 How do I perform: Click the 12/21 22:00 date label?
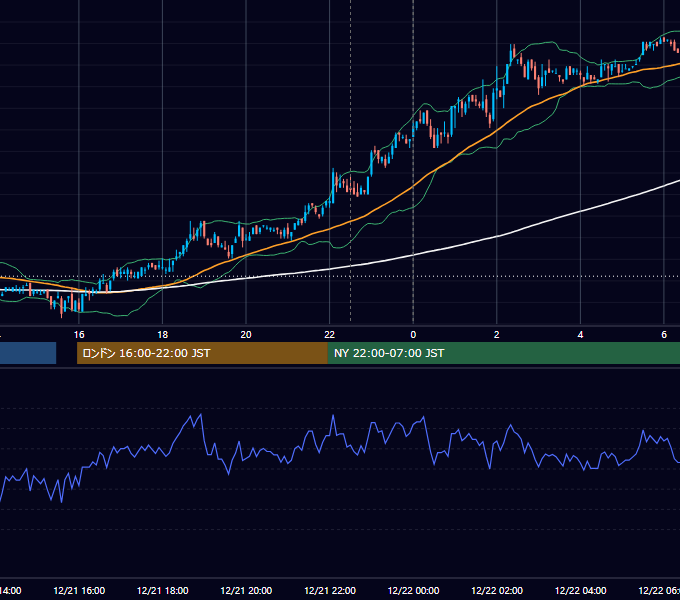330,591
